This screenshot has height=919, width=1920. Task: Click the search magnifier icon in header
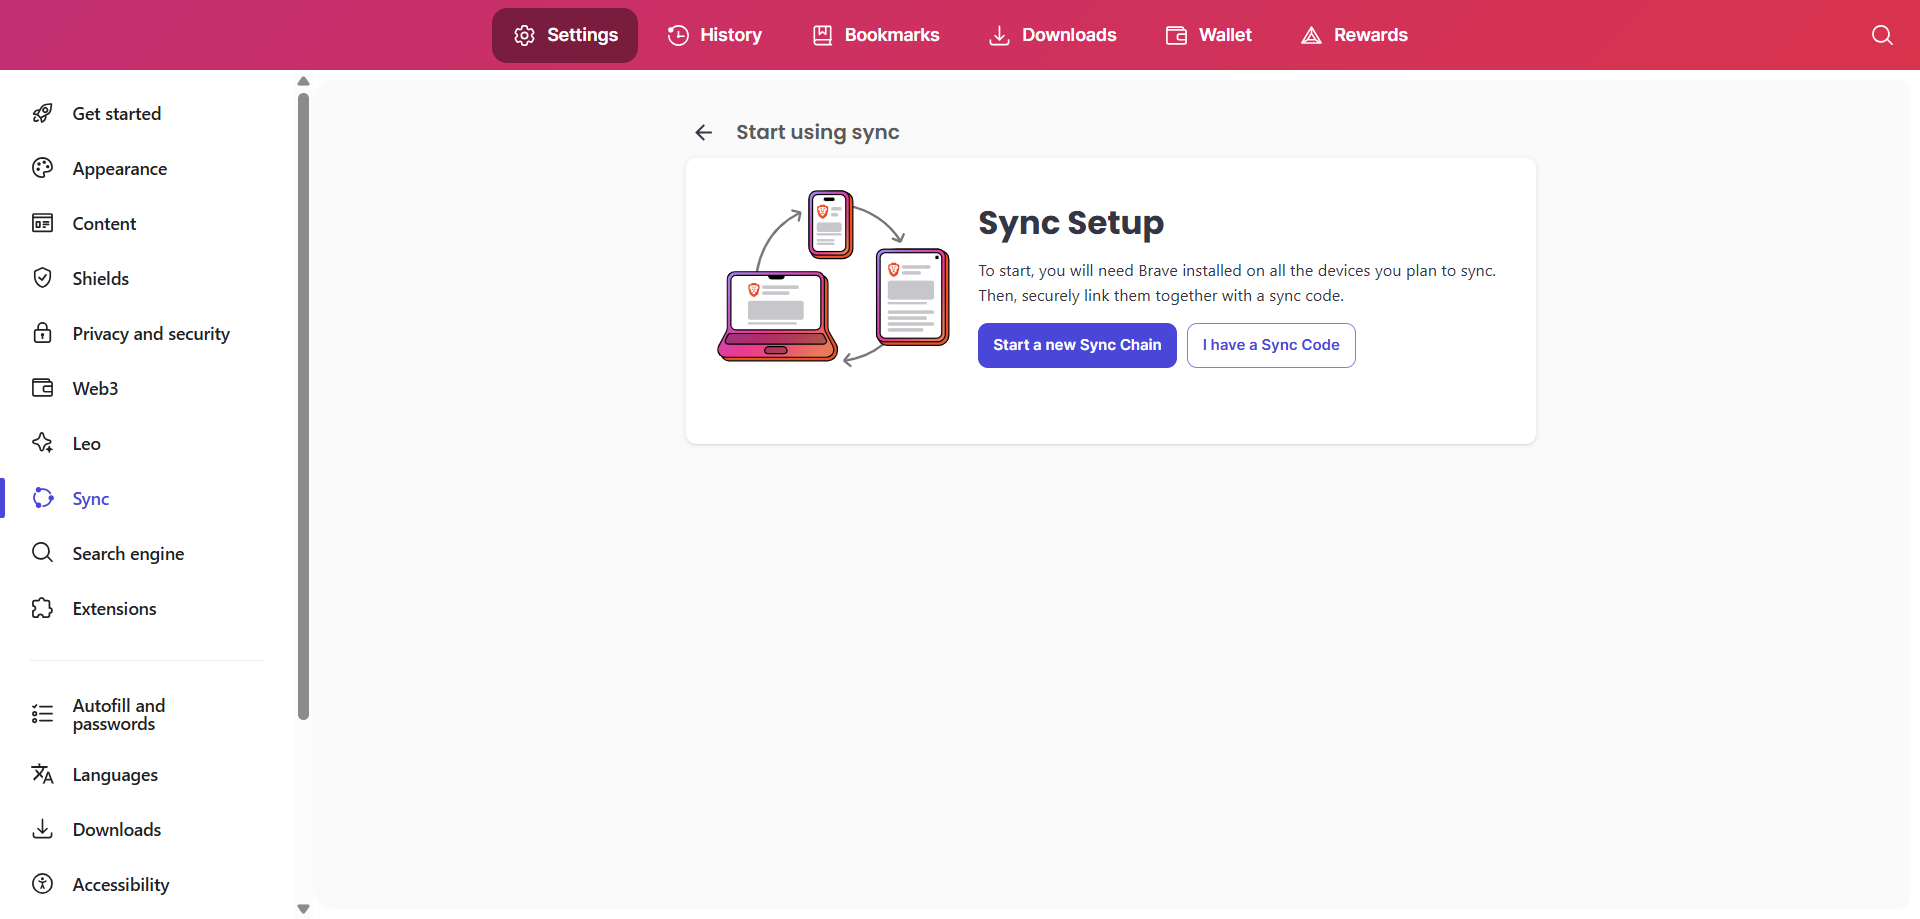tap(1881, 35)
